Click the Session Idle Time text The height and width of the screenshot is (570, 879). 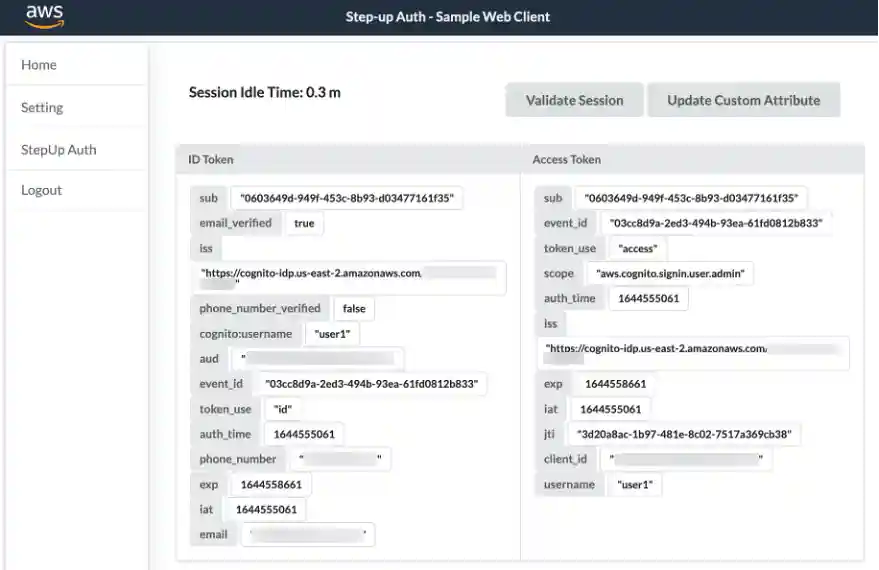[x=265, y=92]
